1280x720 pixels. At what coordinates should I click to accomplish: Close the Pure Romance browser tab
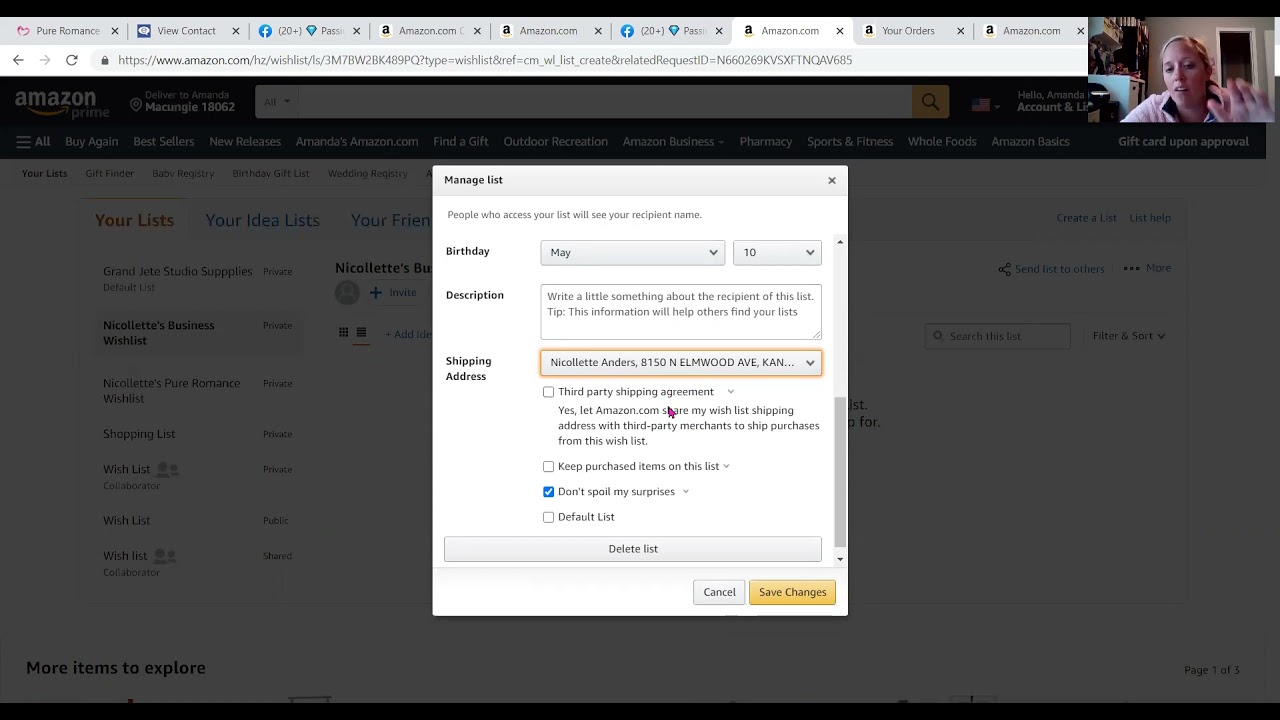click(x=114, y=31)
